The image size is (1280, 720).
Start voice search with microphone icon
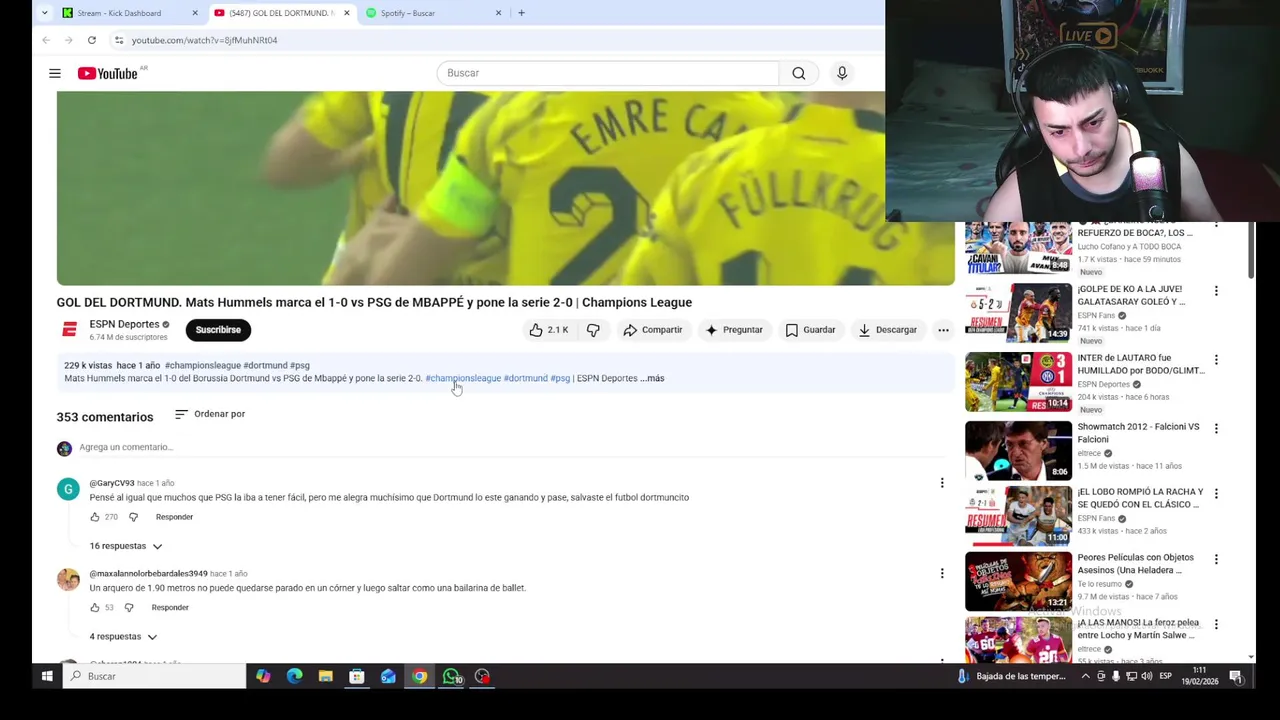click(x=842, y=73)
